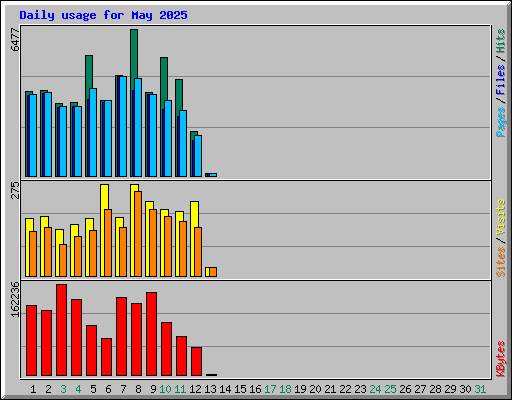Click weekend day 17 on the x-axis

(x=270, y=389)
